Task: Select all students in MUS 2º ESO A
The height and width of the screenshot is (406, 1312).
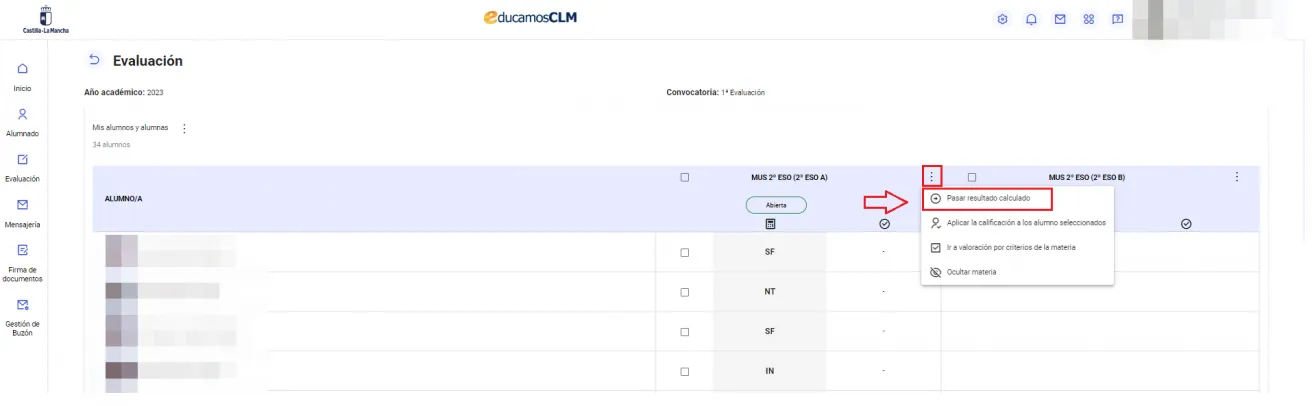Action: pyautogui.click(x=685, y=177)
